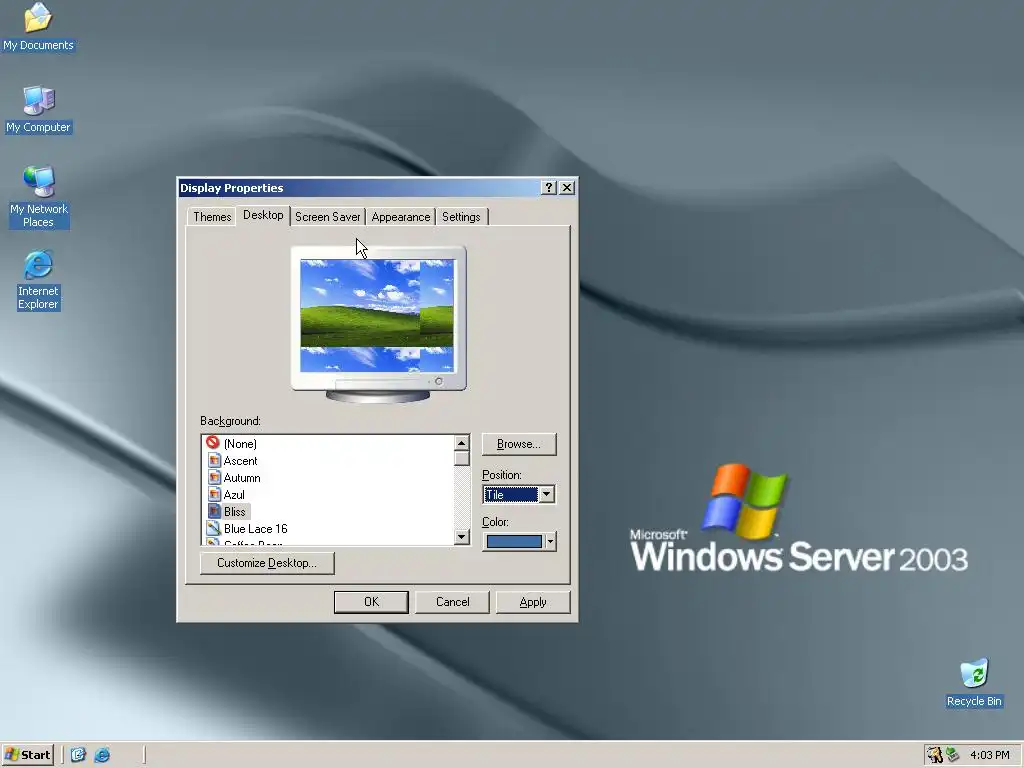Choose Autumn background
The image size is (1024, 768).
[242, 477]
